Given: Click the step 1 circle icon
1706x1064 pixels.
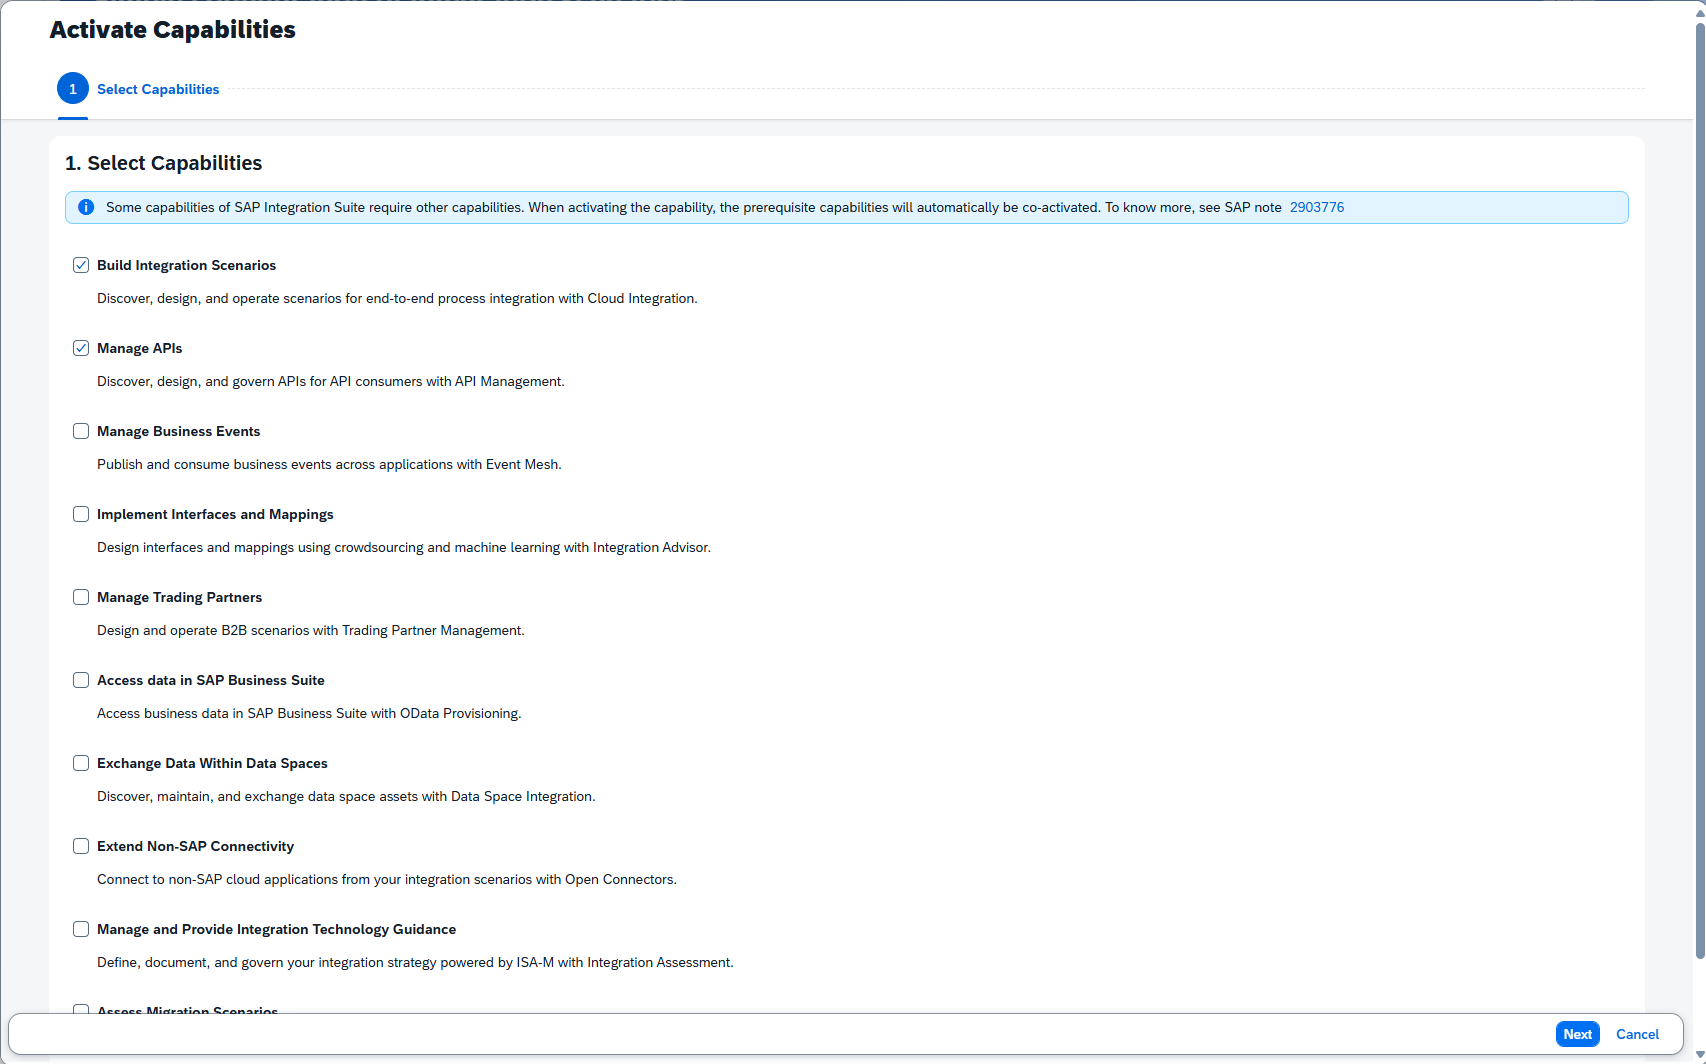Looking at the screenshot, I should coord(73,89).
